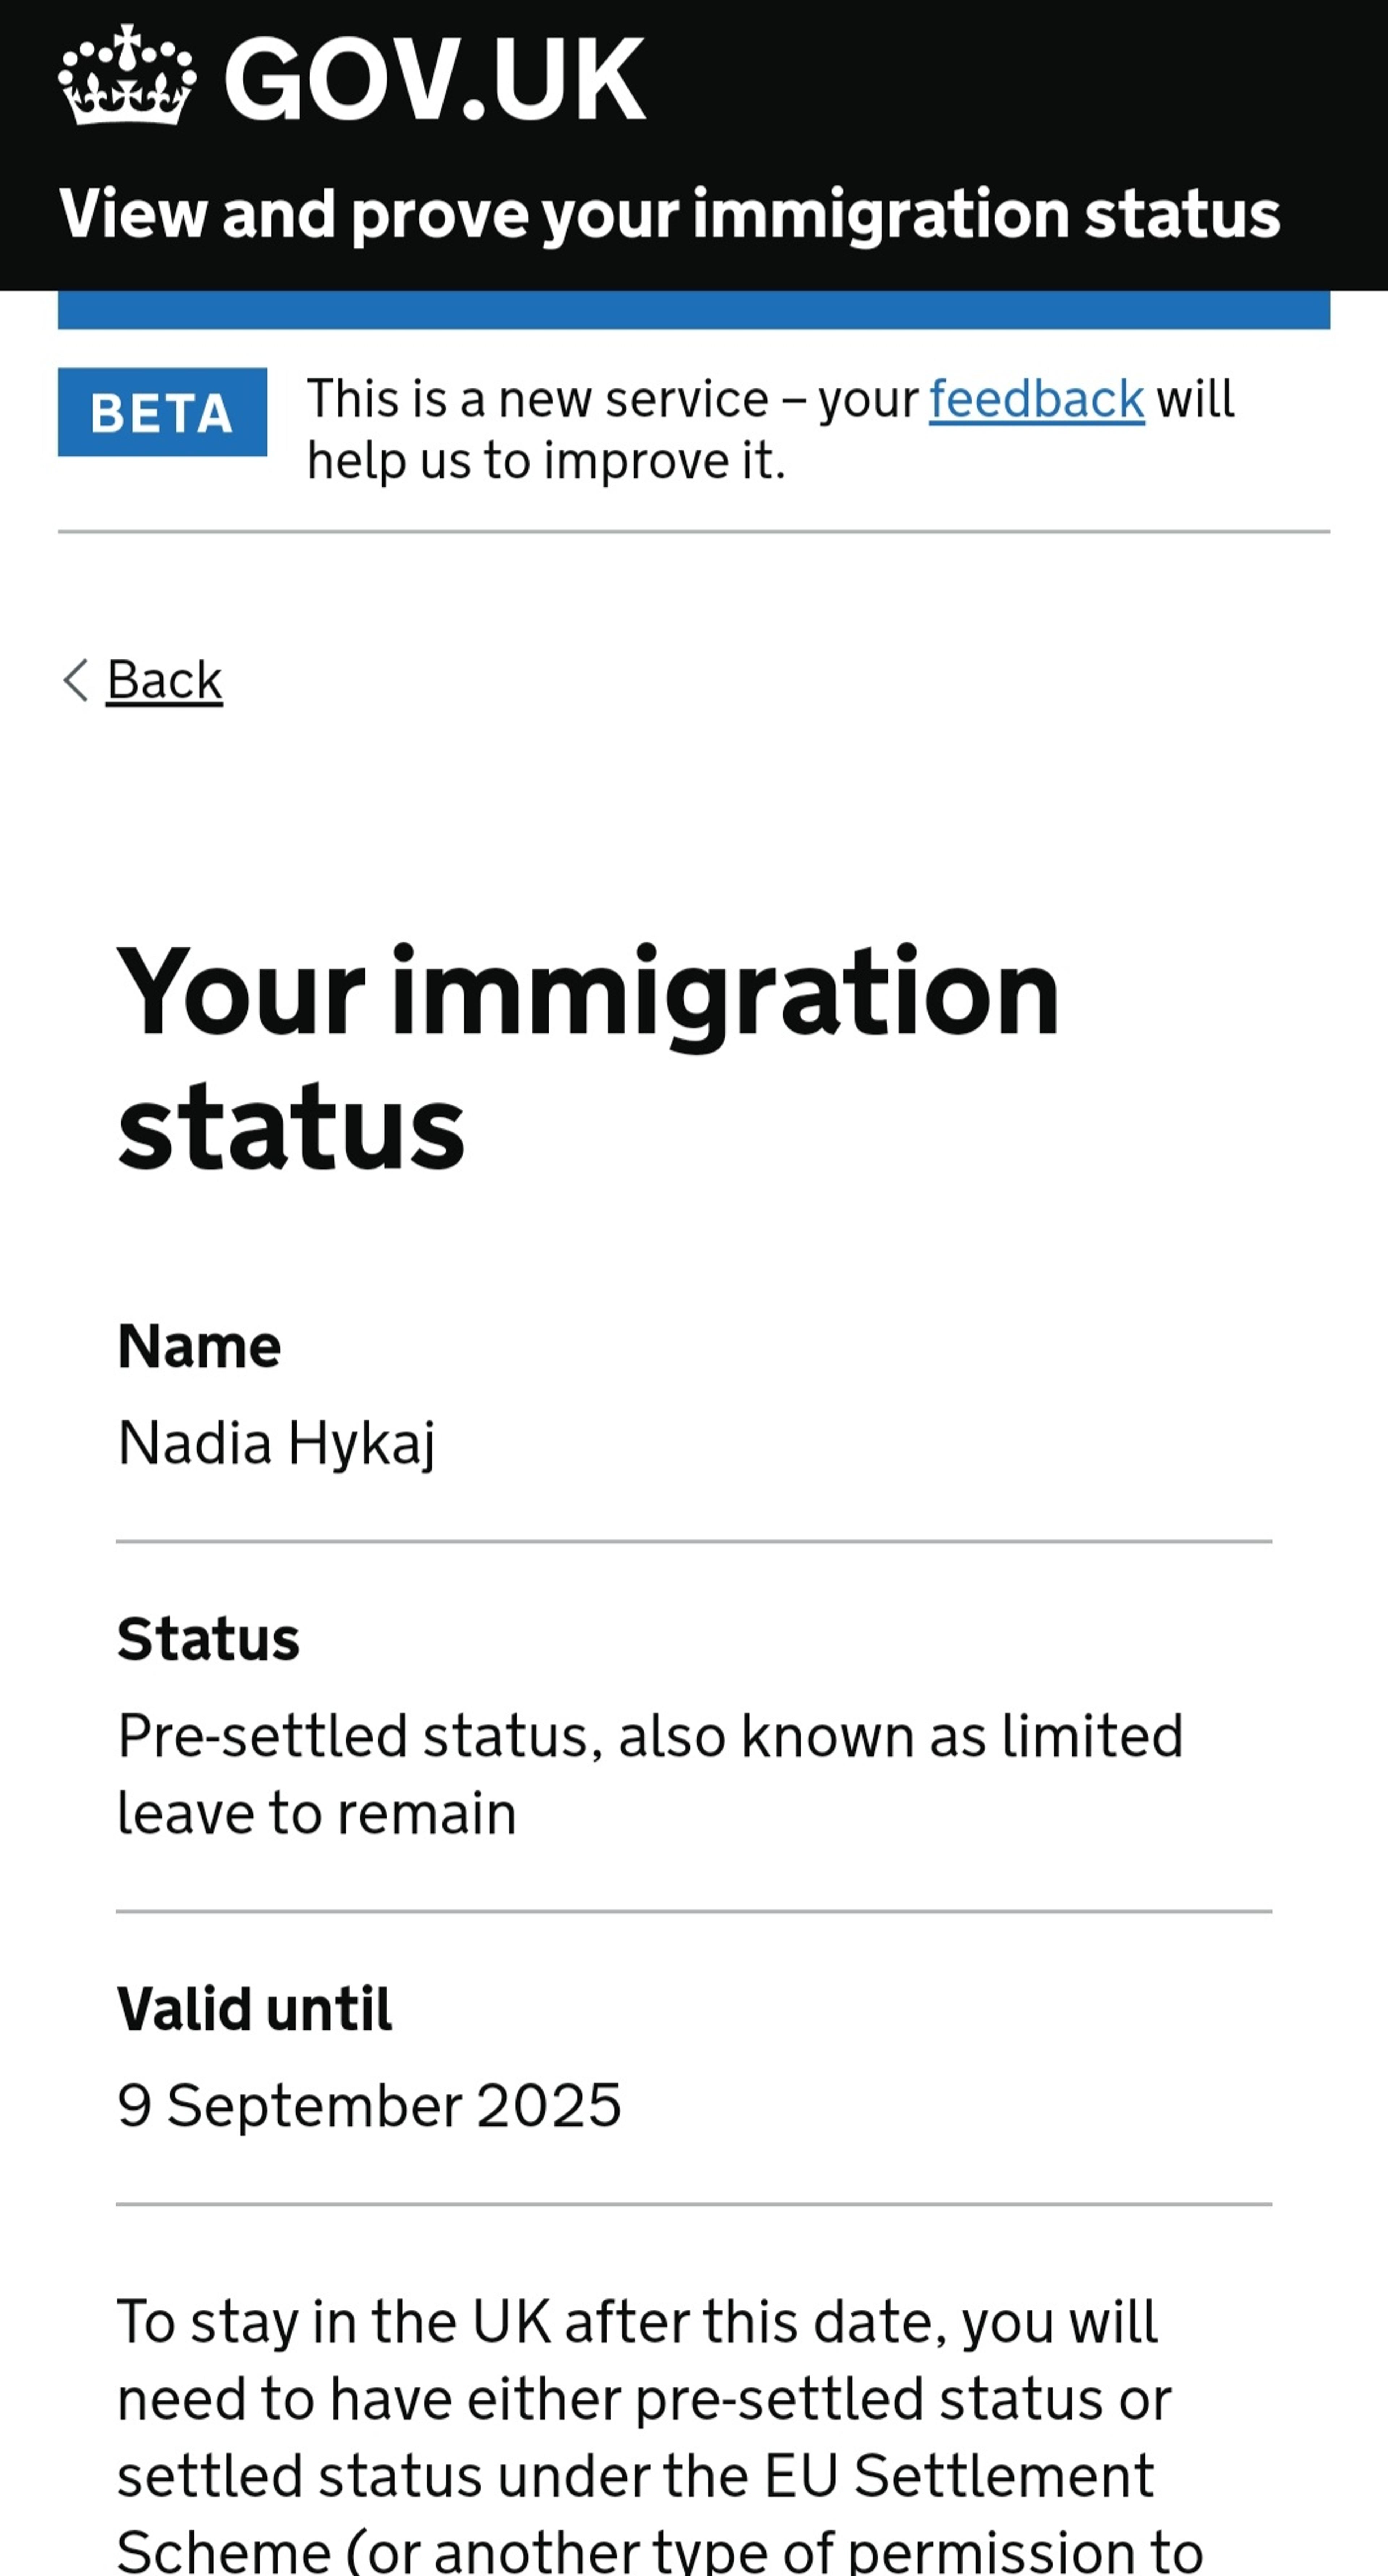
Task: Click the 'Valid until' label
Action: tap(254, 2009)
